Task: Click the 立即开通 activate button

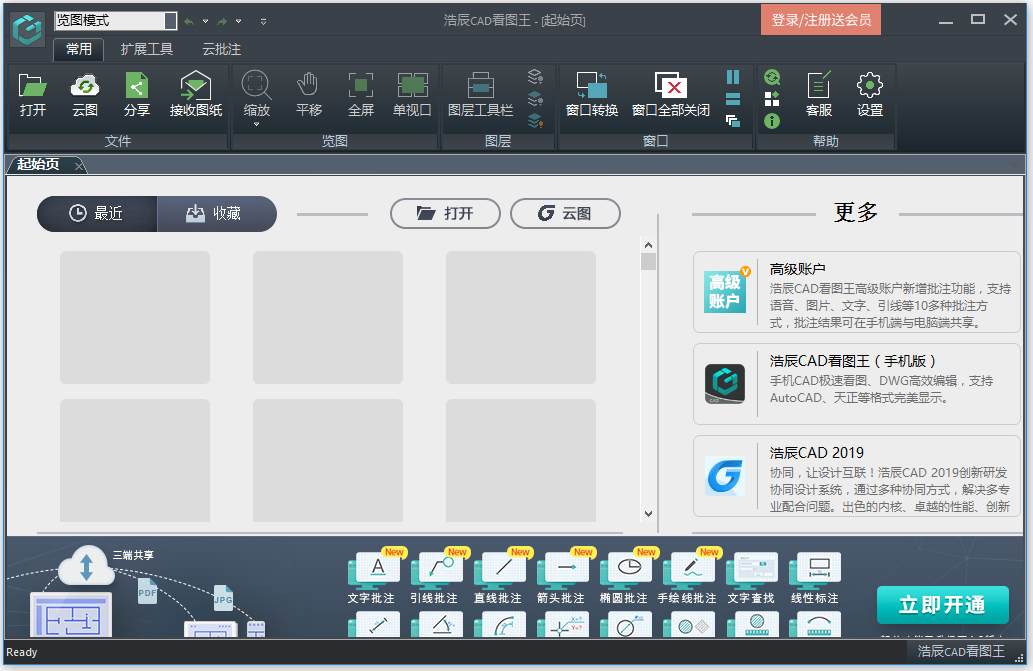Action: tap(941, 605)
